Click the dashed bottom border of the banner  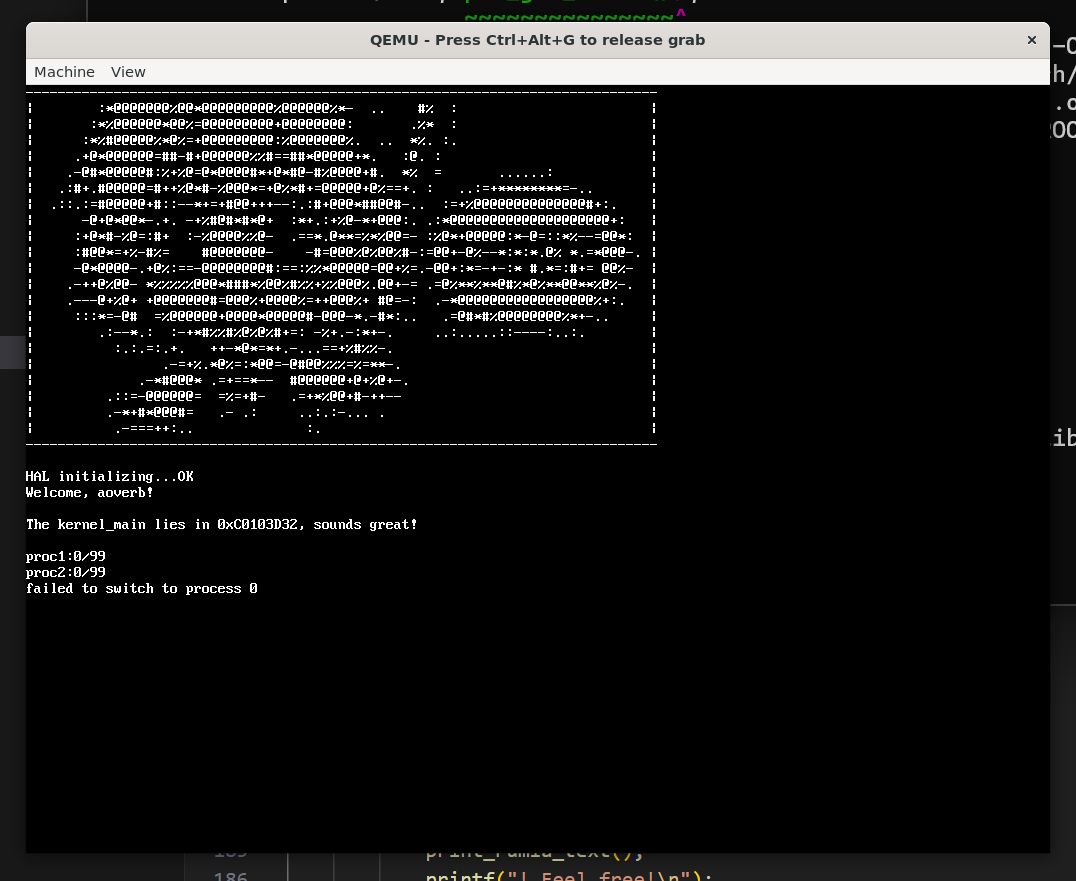point(340,443)
